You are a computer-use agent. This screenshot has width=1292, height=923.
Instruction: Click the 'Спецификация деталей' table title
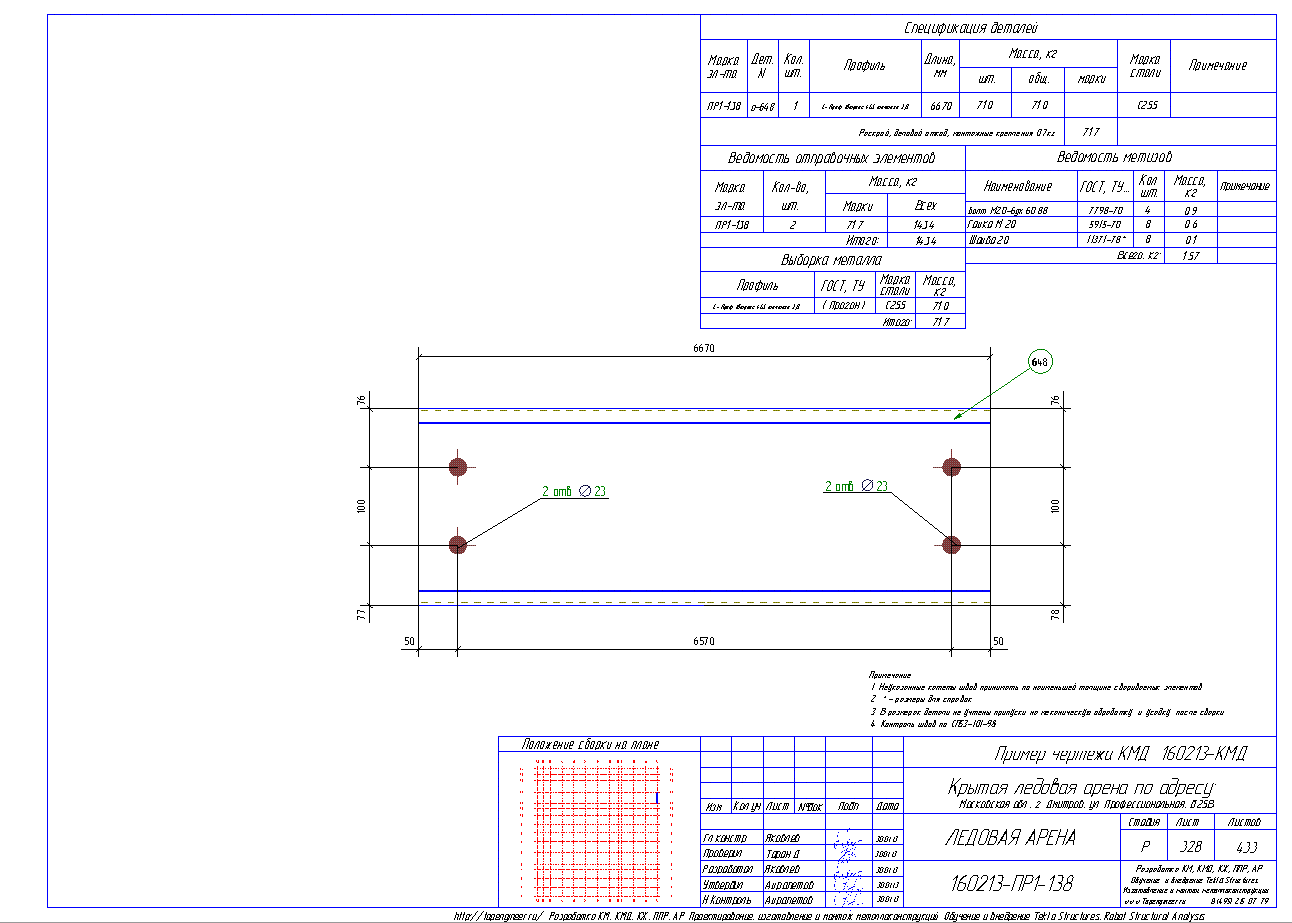[x=986, y=28]
